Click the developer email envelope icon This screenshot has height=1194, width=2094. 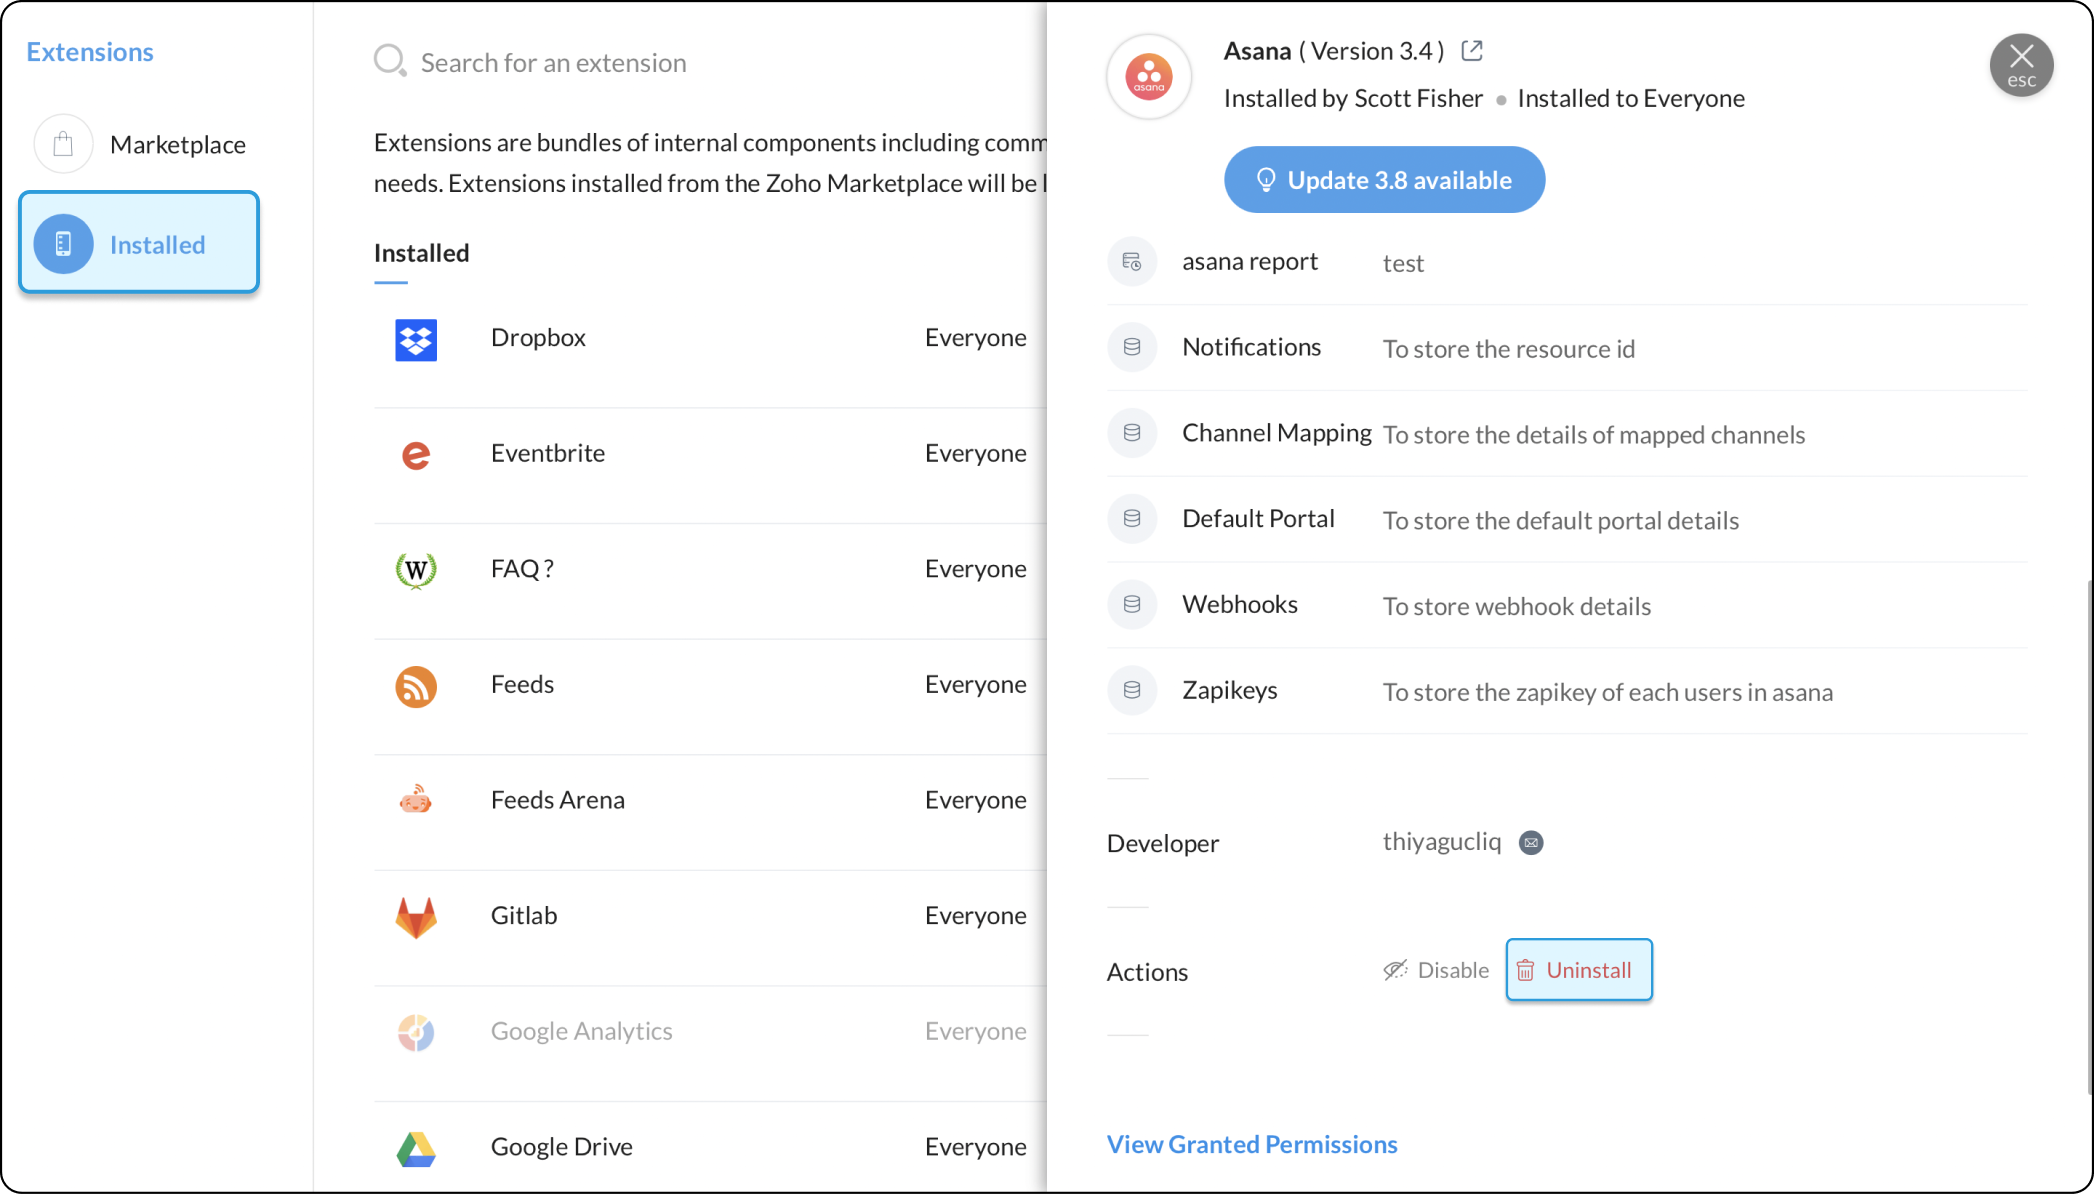coord(1531,843)
